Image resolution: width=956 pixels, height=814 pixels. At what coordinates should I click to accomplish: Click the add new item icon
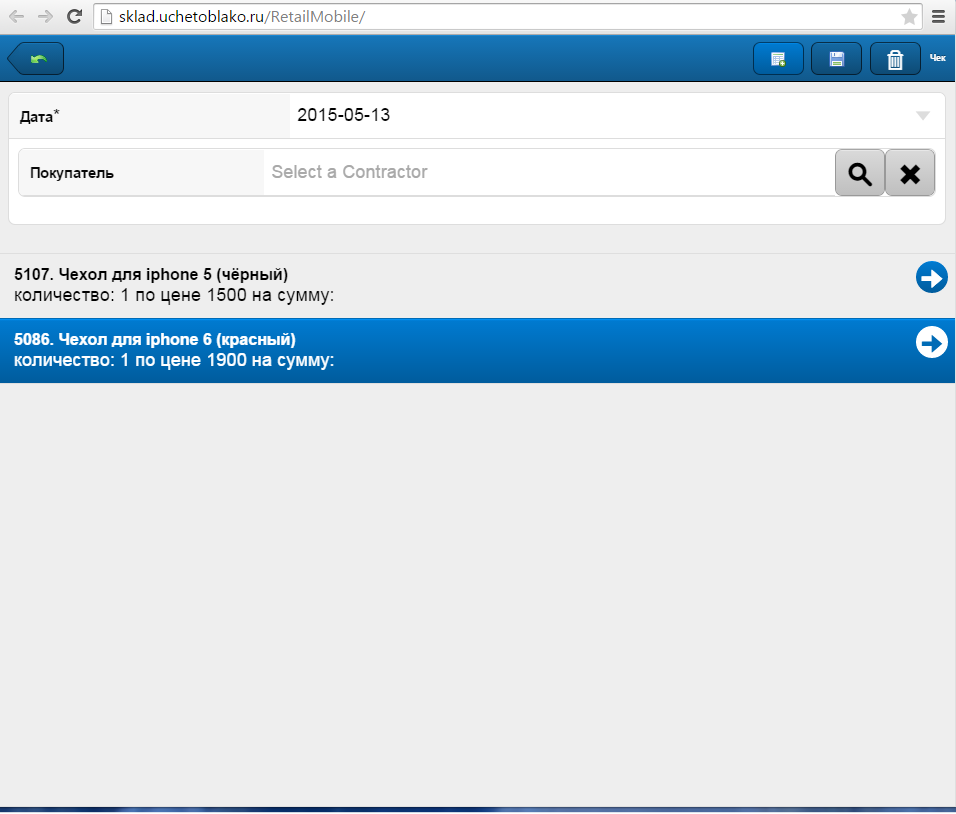pyautogui.click(x=778, y=59)
